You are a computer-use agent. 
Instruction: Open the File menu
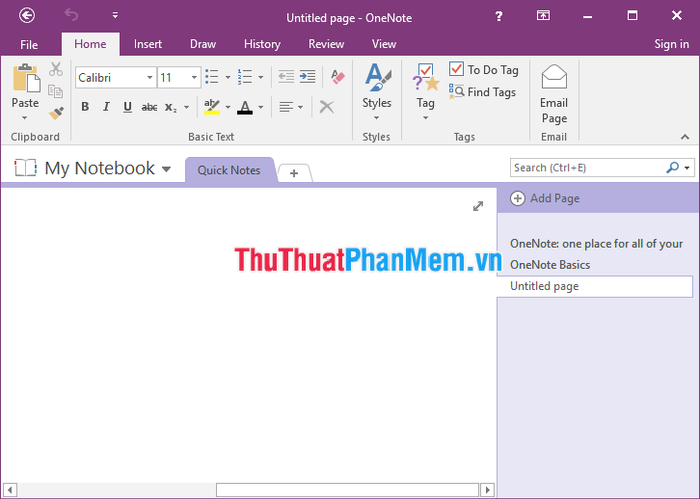(29, 45)
